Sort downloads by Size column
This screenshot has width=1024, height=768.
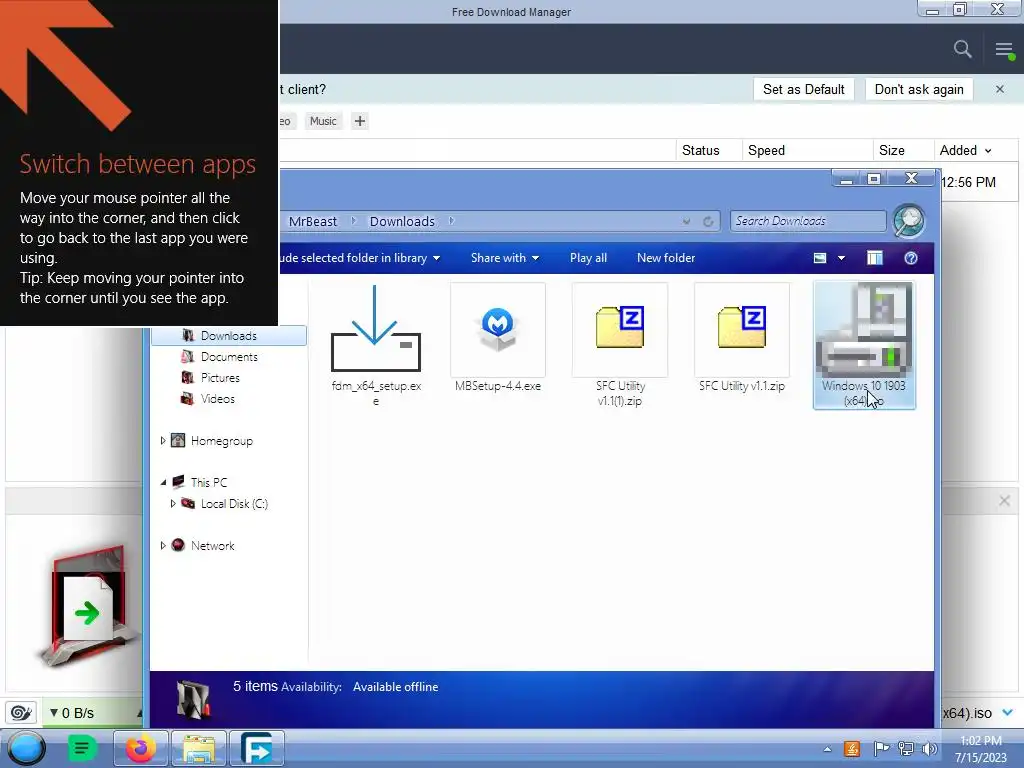(x=891, y=150)
